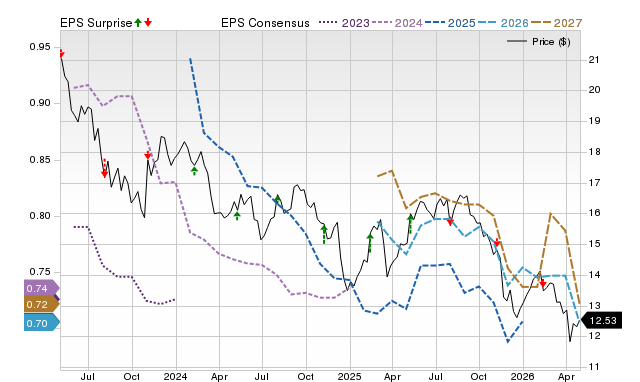Viewport: 640px width, 382px height.
Task: Click the 0.85 EPS axis label
Action: 40,160
